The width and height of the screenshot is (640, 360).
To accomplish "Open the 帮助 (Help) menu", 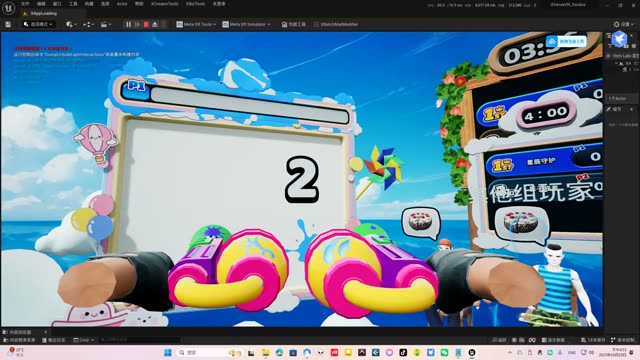I will coord(139,4).
